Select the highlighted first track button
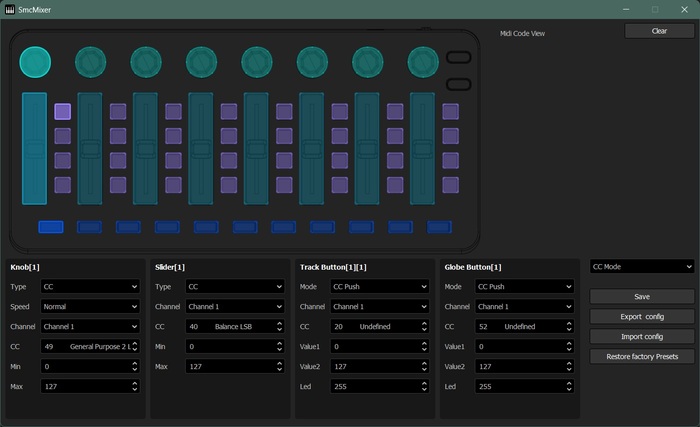The image size is (700, 427). click(62, 111)
